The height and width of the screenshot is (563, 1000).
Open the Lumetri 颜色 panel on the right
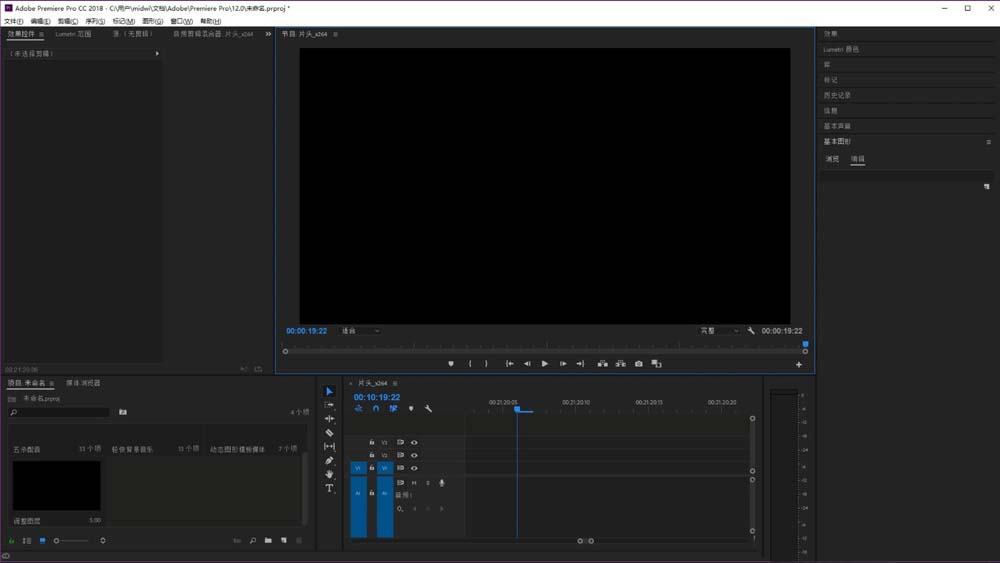(x=841, y=49)
